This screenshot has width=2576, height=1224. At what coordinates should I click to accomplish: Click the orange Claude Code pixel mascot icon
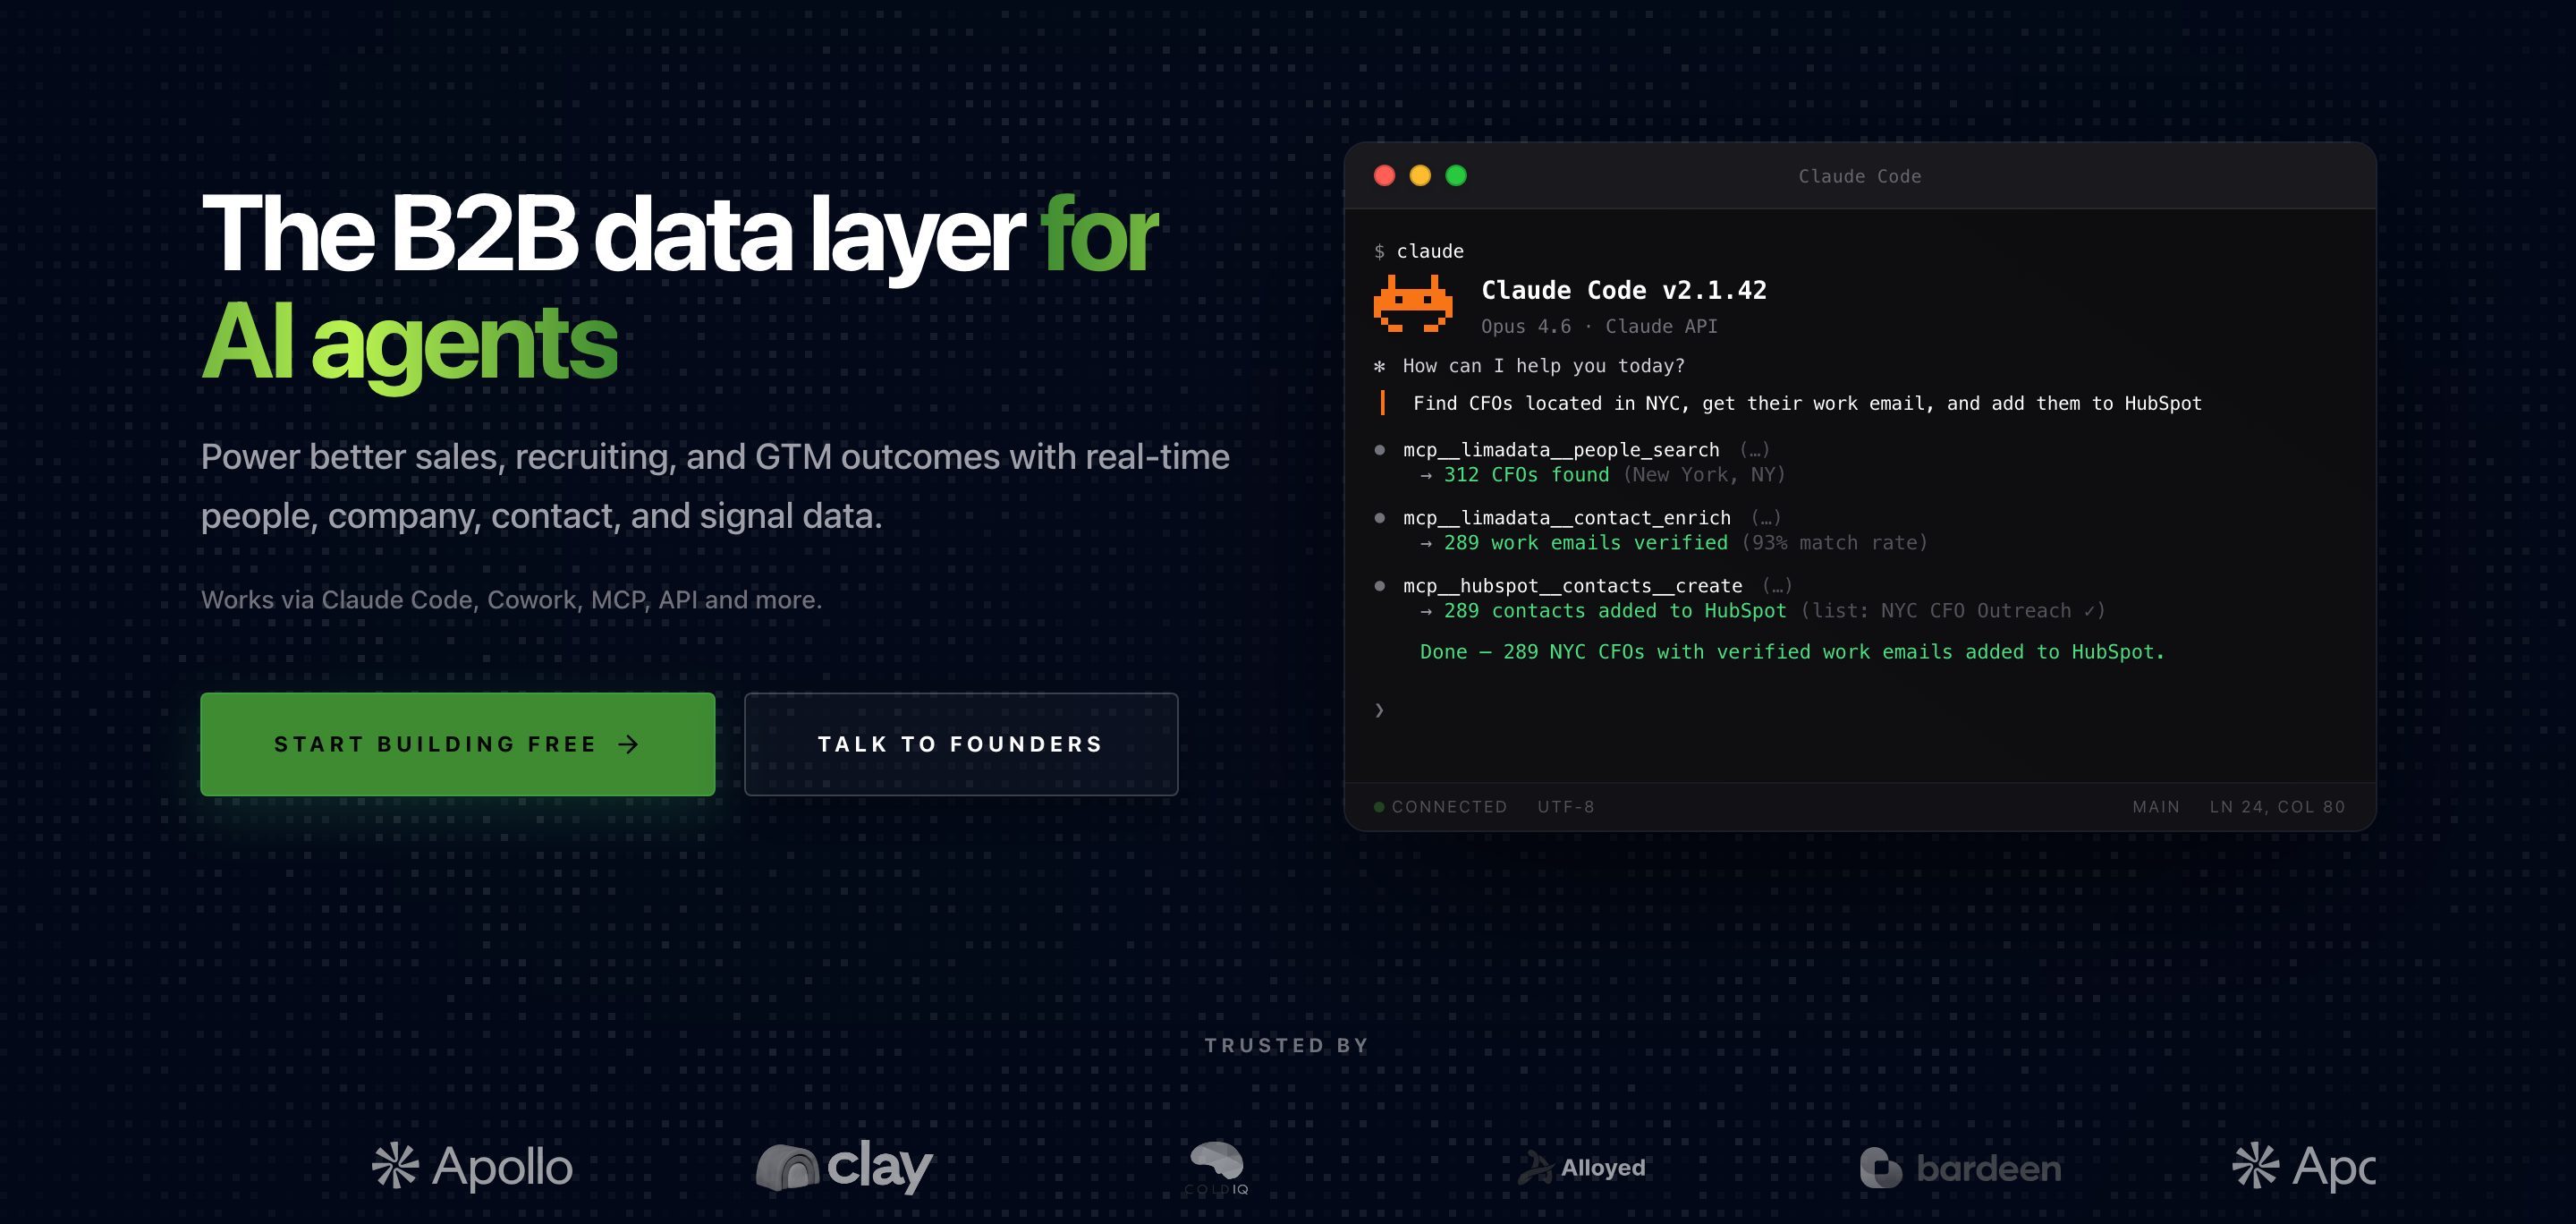tap(1413, 304)
